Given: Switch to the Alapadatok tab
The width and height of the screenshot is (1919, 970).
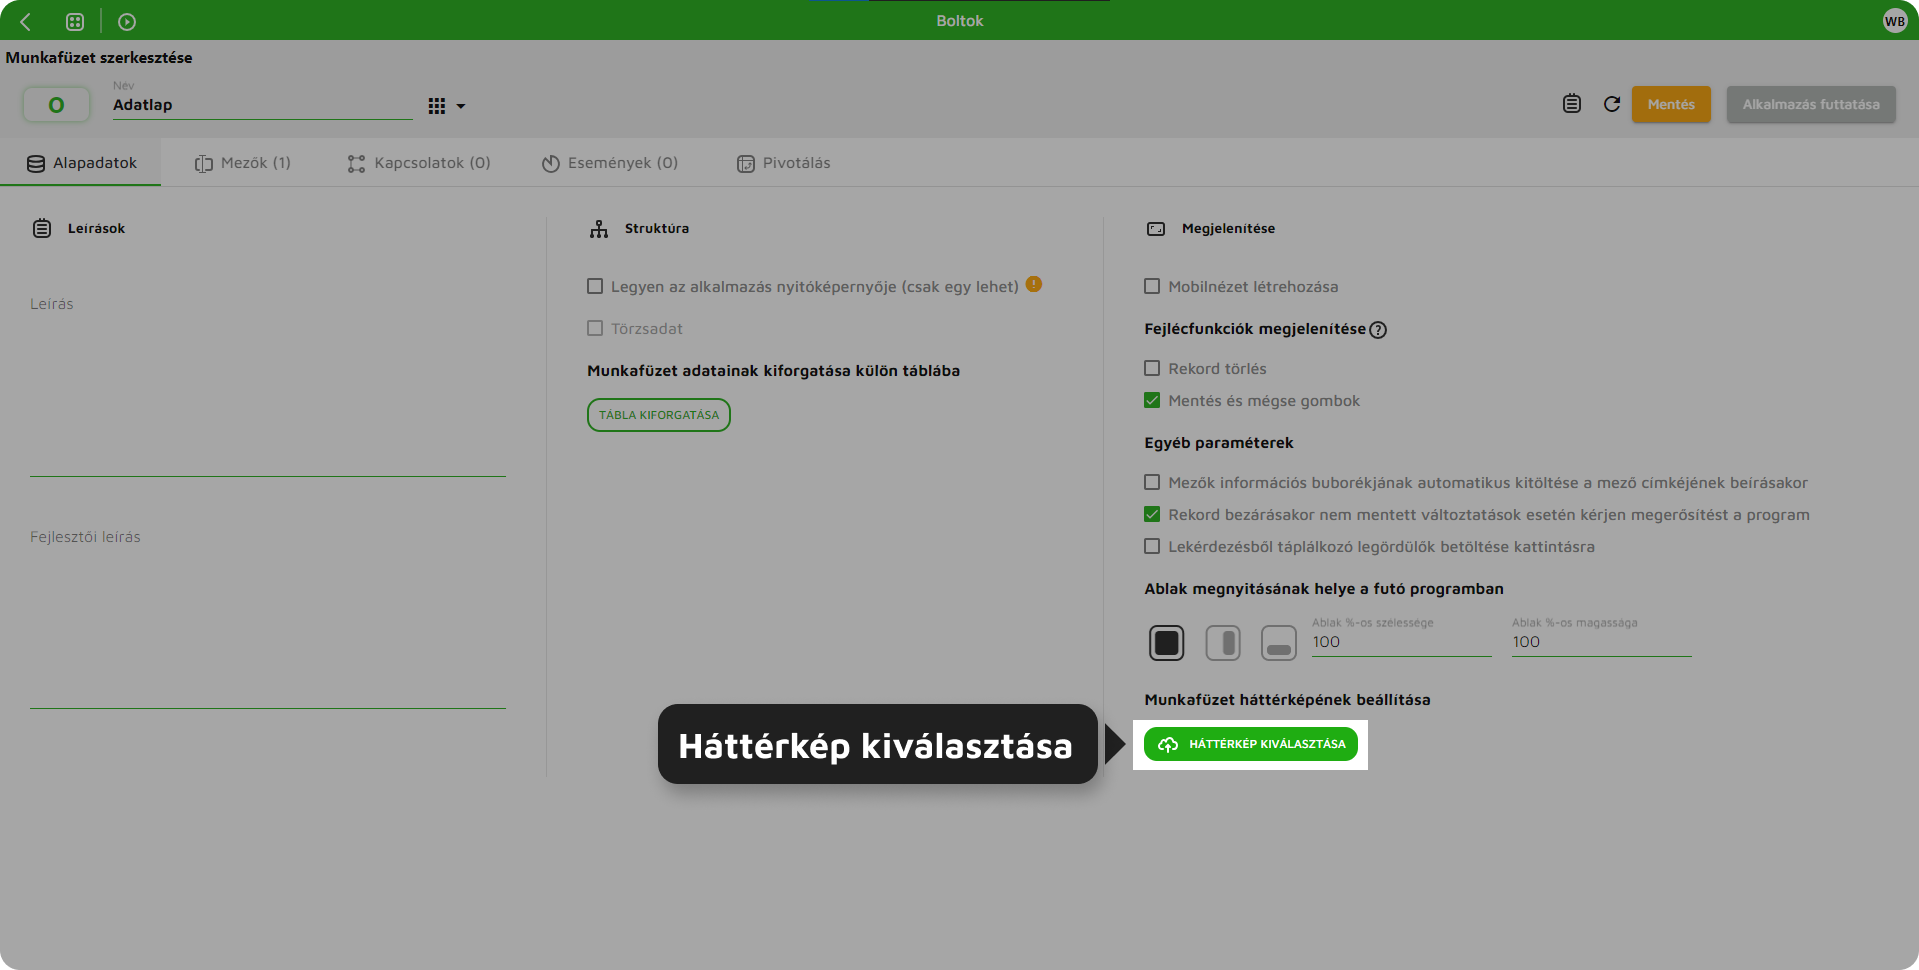Looking at the screenshot, I should [x=82, y=163].
